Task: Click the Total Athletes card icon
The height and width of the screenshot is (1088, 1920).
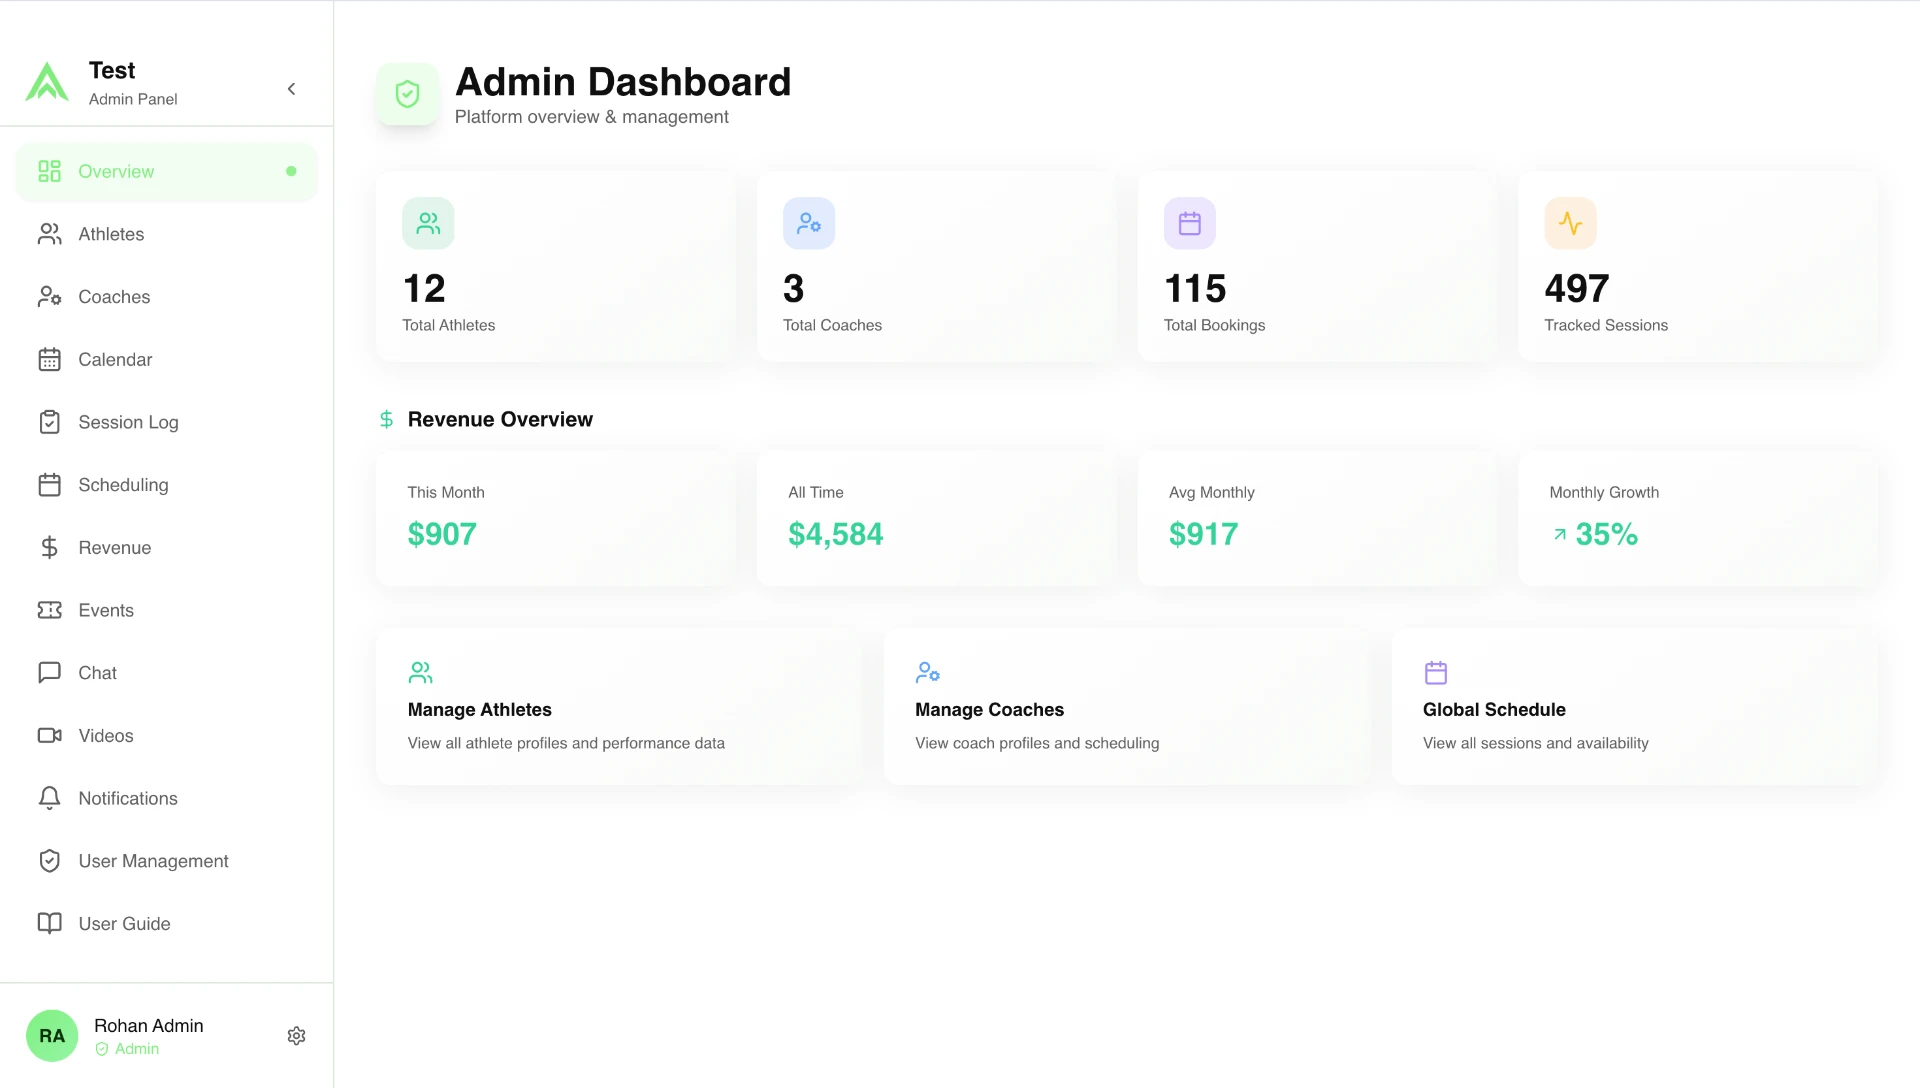Action: coord(428,223)
